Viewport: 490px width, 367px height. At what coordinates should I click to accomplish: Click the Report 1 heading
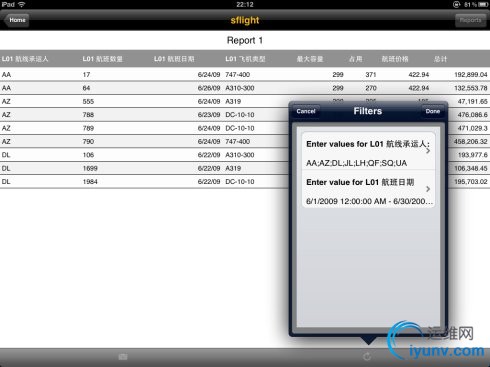coord(245,40)
